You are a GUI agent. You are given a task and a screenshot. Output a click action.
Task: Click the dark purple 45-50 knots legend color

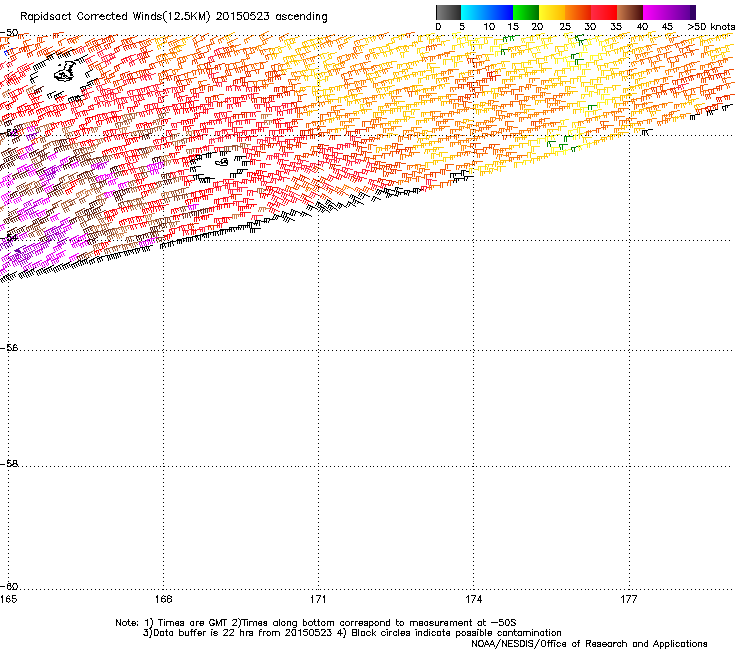(682, 12)
